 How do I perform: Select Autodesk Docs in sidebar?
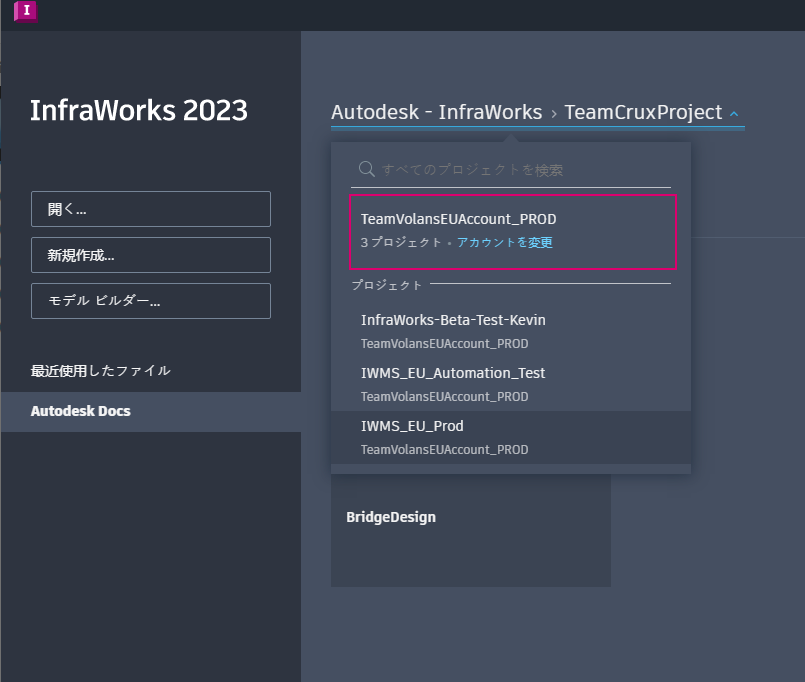tap(151, 411)
